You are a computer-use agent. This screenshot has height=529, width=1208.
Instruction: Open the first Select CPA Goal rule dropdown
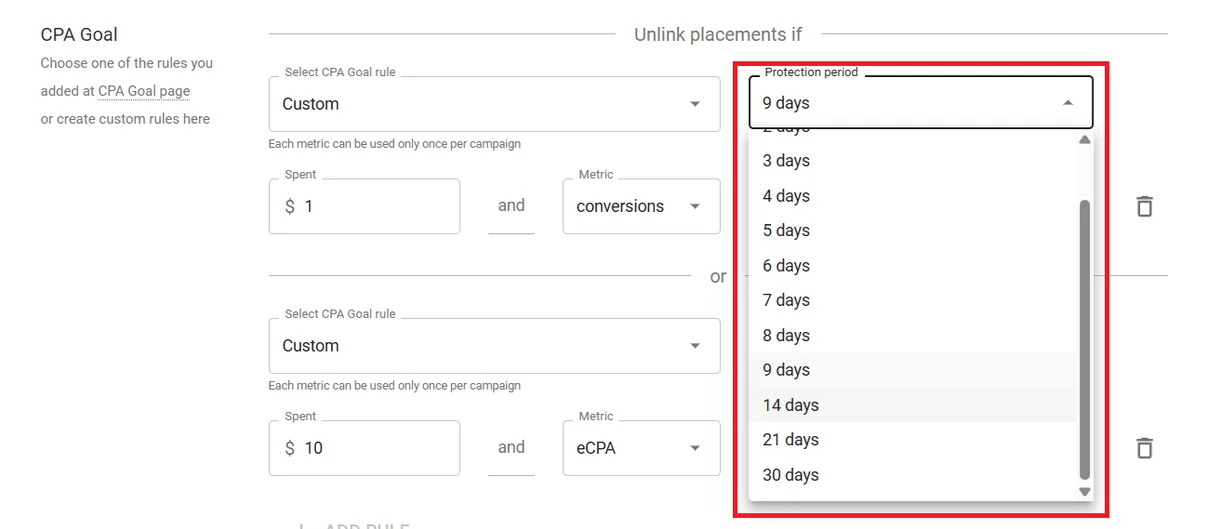click(x=494, y=104)
